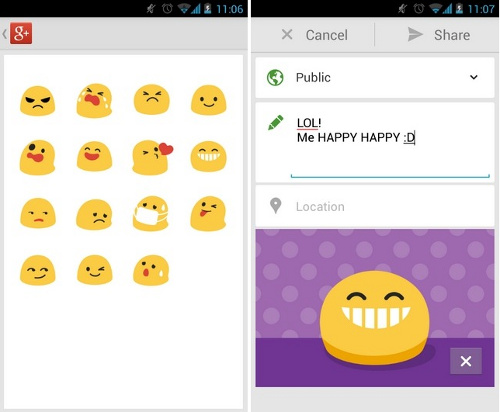Click the green globe Public icon

(275, 78)
